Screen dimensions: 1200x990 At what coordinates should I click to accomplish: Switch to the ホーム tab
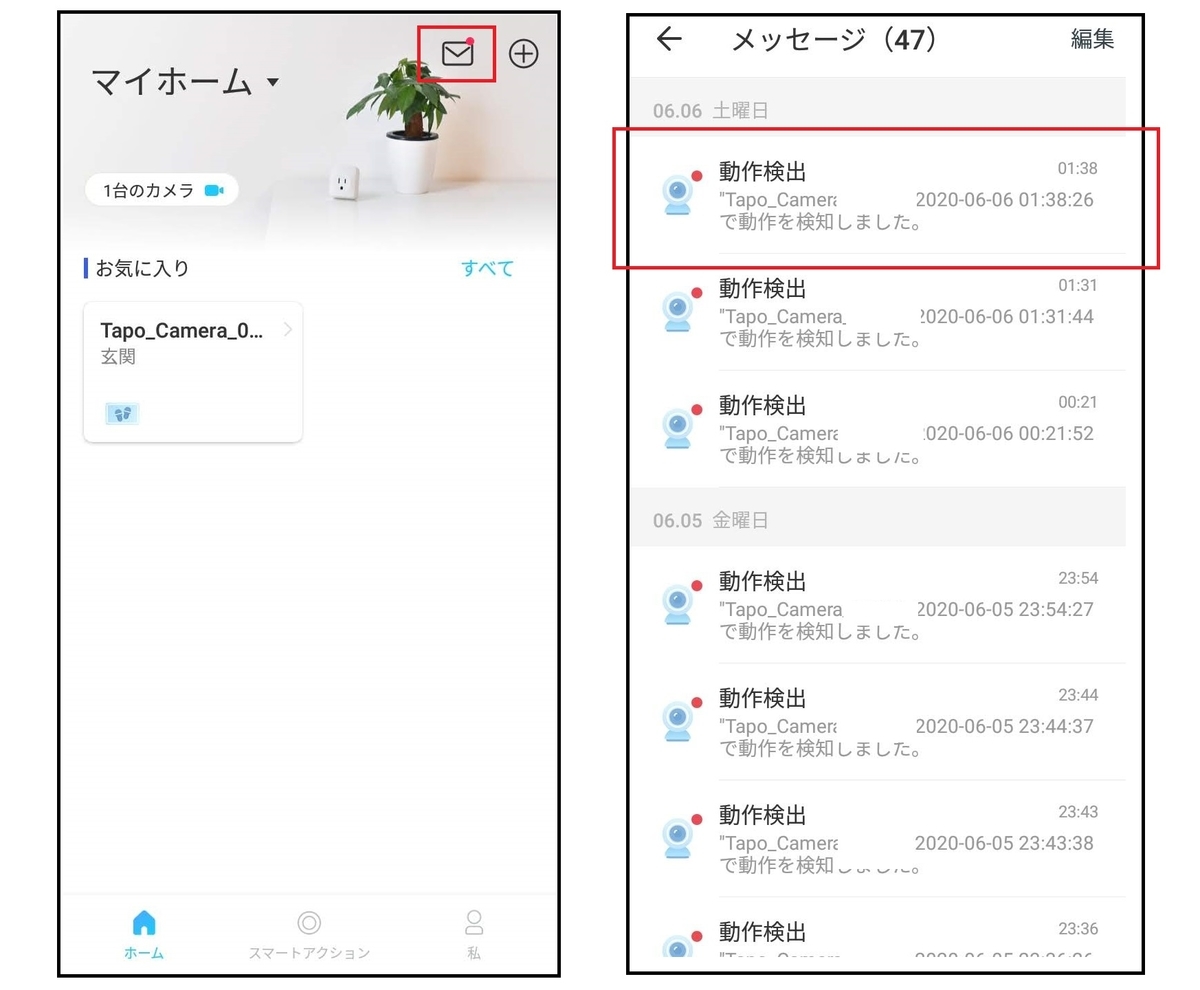click(144, 934)
